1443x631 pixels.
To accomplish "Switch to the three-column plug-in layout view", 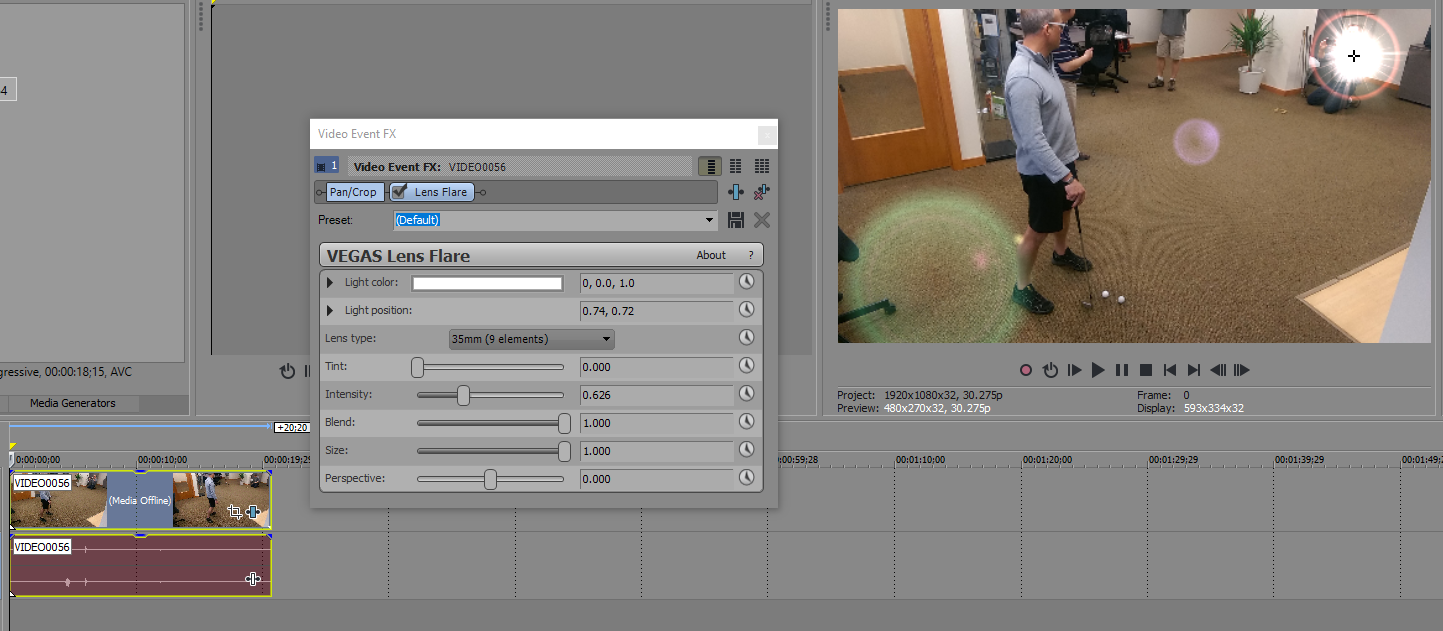I will (761, 166).
